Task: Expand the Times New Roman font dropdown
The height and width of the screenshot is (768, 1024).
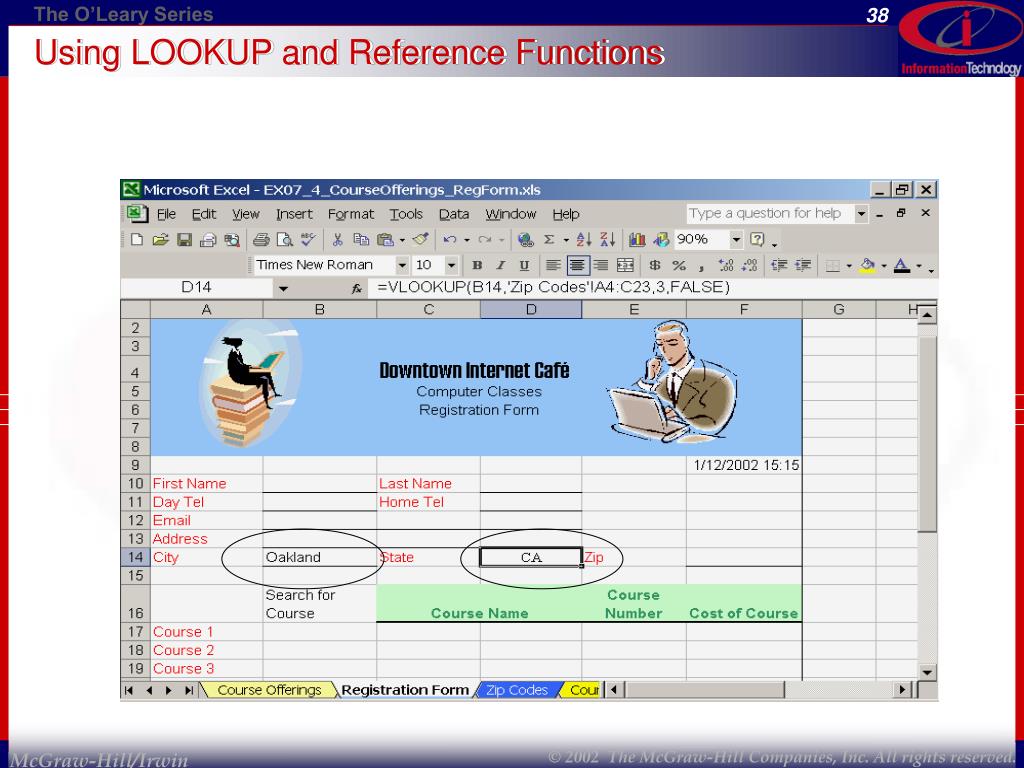Action: pyautogui.click(x=402, y=265)
